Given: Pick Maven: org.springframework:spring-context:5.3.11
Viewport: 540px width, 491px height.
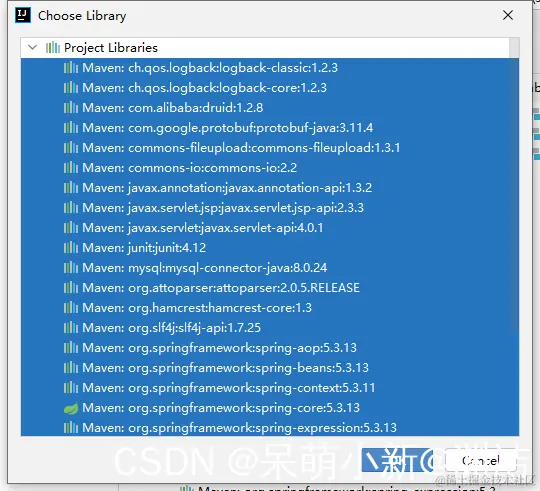Looking at the screenshot, I should tap(270, 388).
